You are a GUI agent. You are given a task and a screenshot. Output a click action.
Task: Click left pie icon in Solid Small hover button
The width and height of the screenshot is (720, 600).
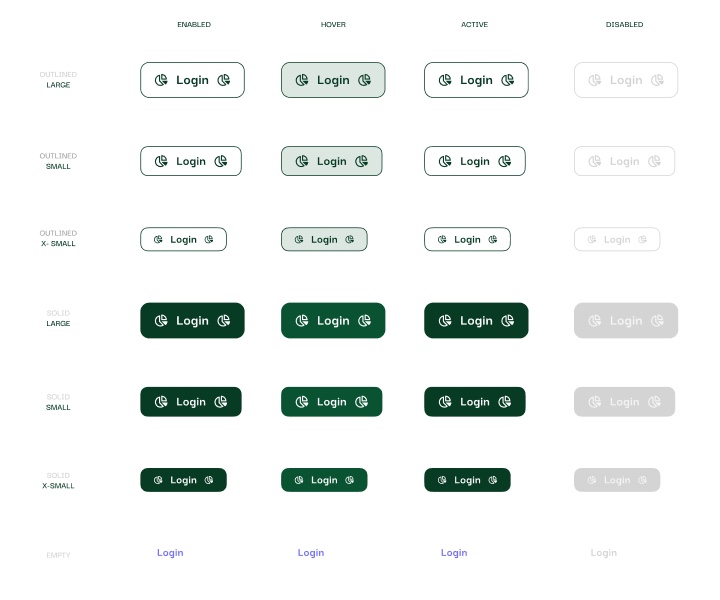[302, 402]
